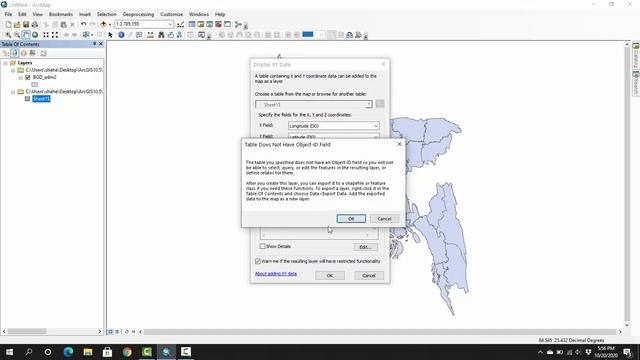Click the Fixed Zoom In icon
This screenshot has height=360, width=640.
point(46,35)
